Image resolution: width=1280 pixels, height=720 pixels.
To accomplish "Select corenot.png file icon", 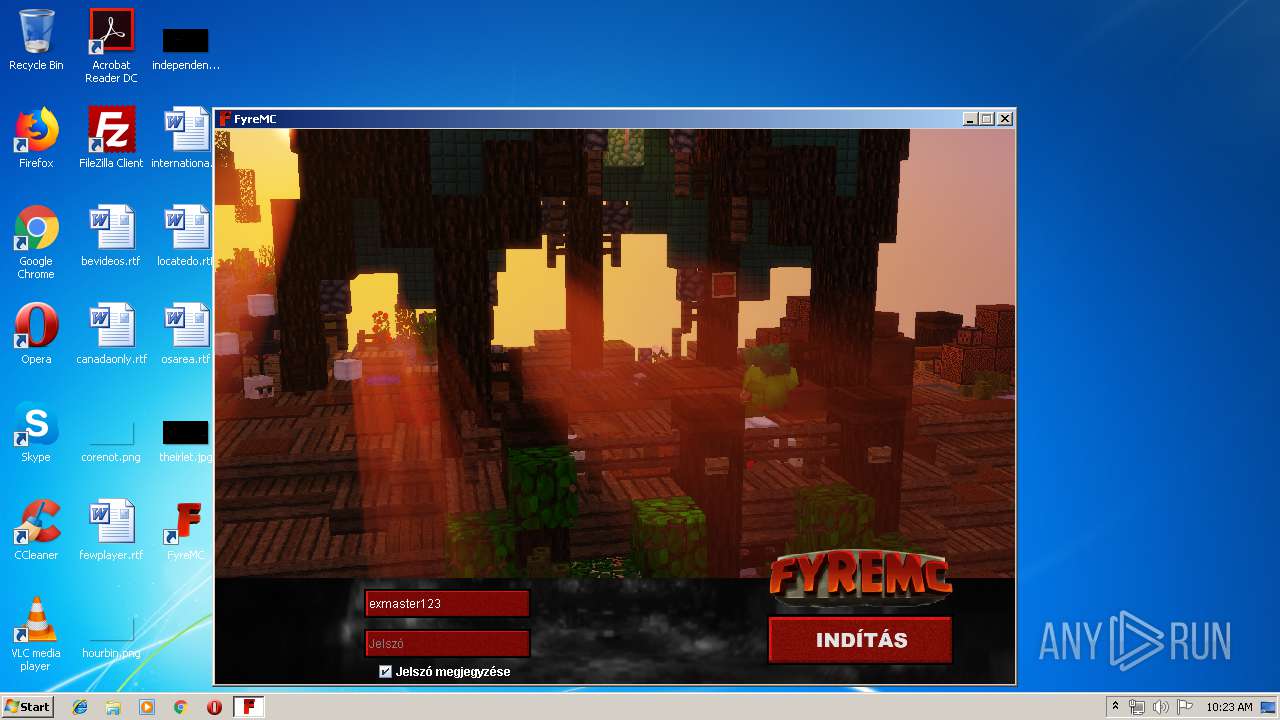I will pyautogui.click(x=111, y=442).
